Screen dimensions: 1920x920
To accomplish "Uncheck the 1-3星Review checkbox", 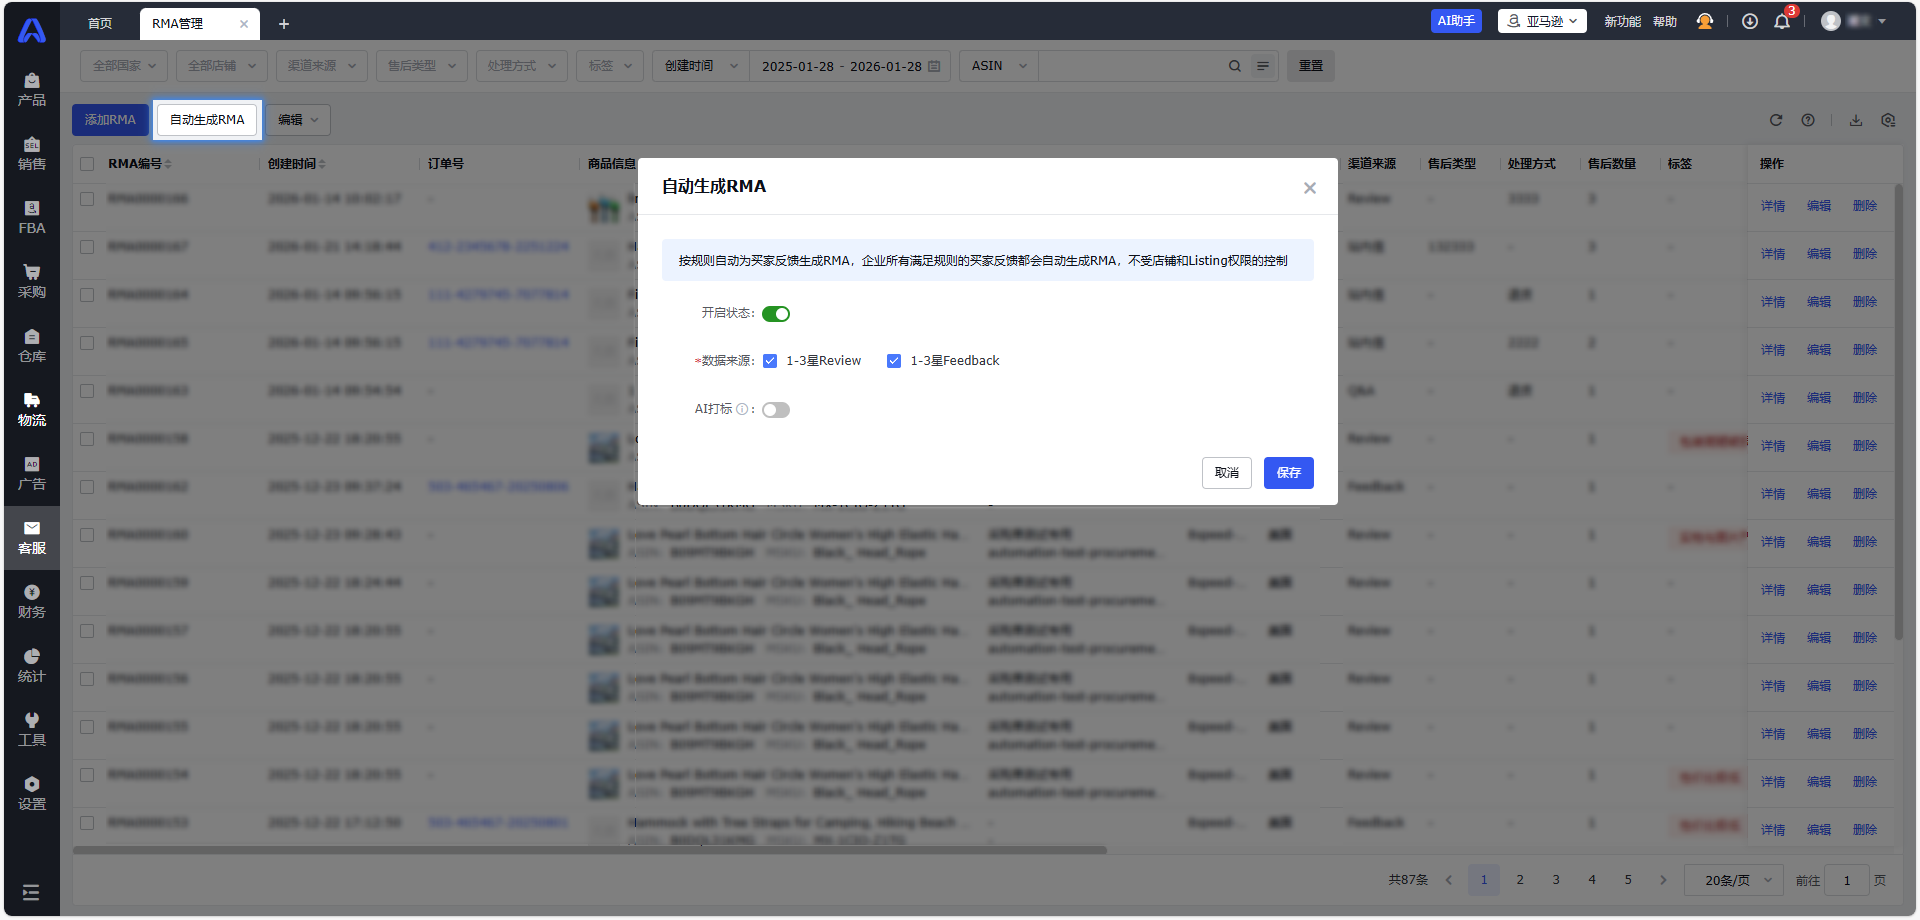I will pyautogui.click(x=770, y=361).
